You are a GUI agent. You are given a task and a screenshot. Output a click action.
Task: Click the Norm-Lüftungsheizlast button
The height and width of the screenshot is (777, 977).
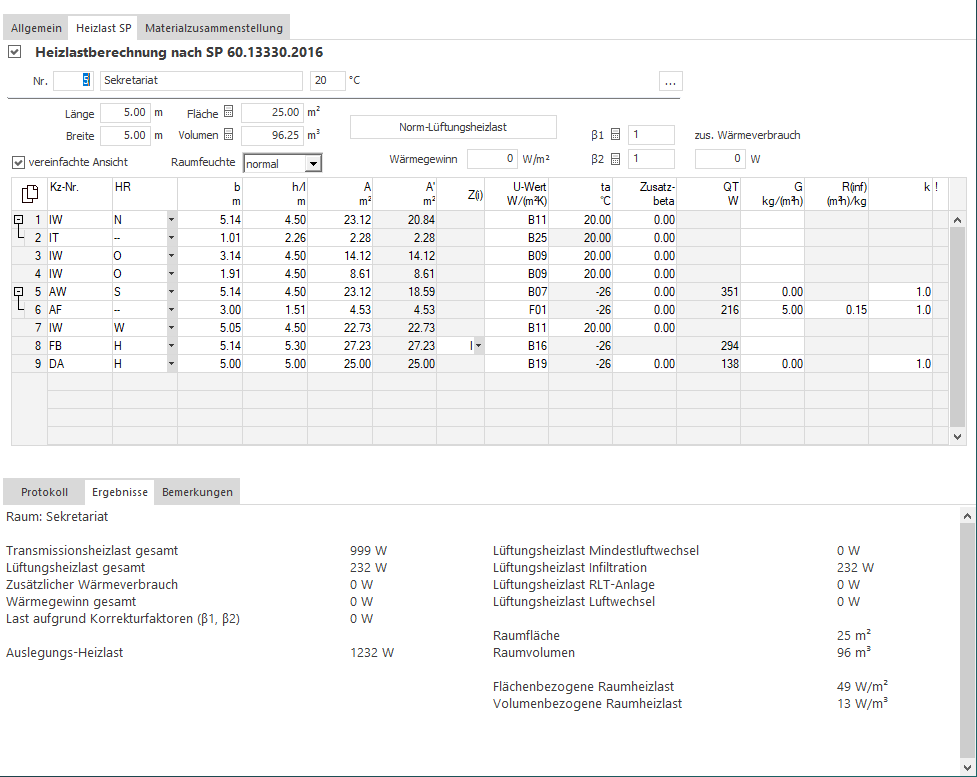click(x=453, y=127)
